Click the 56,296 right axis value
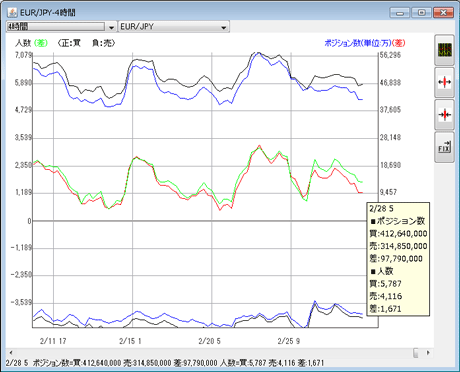This screenshot has width=460, height=372. coord(390,55)
